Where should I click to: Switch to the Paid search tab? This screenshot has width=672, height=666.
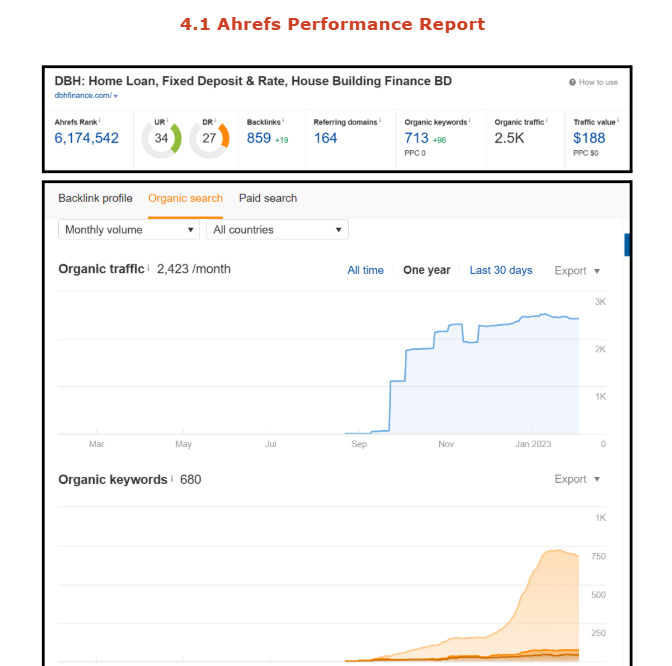pyautogui.click(x=268, y=198)
